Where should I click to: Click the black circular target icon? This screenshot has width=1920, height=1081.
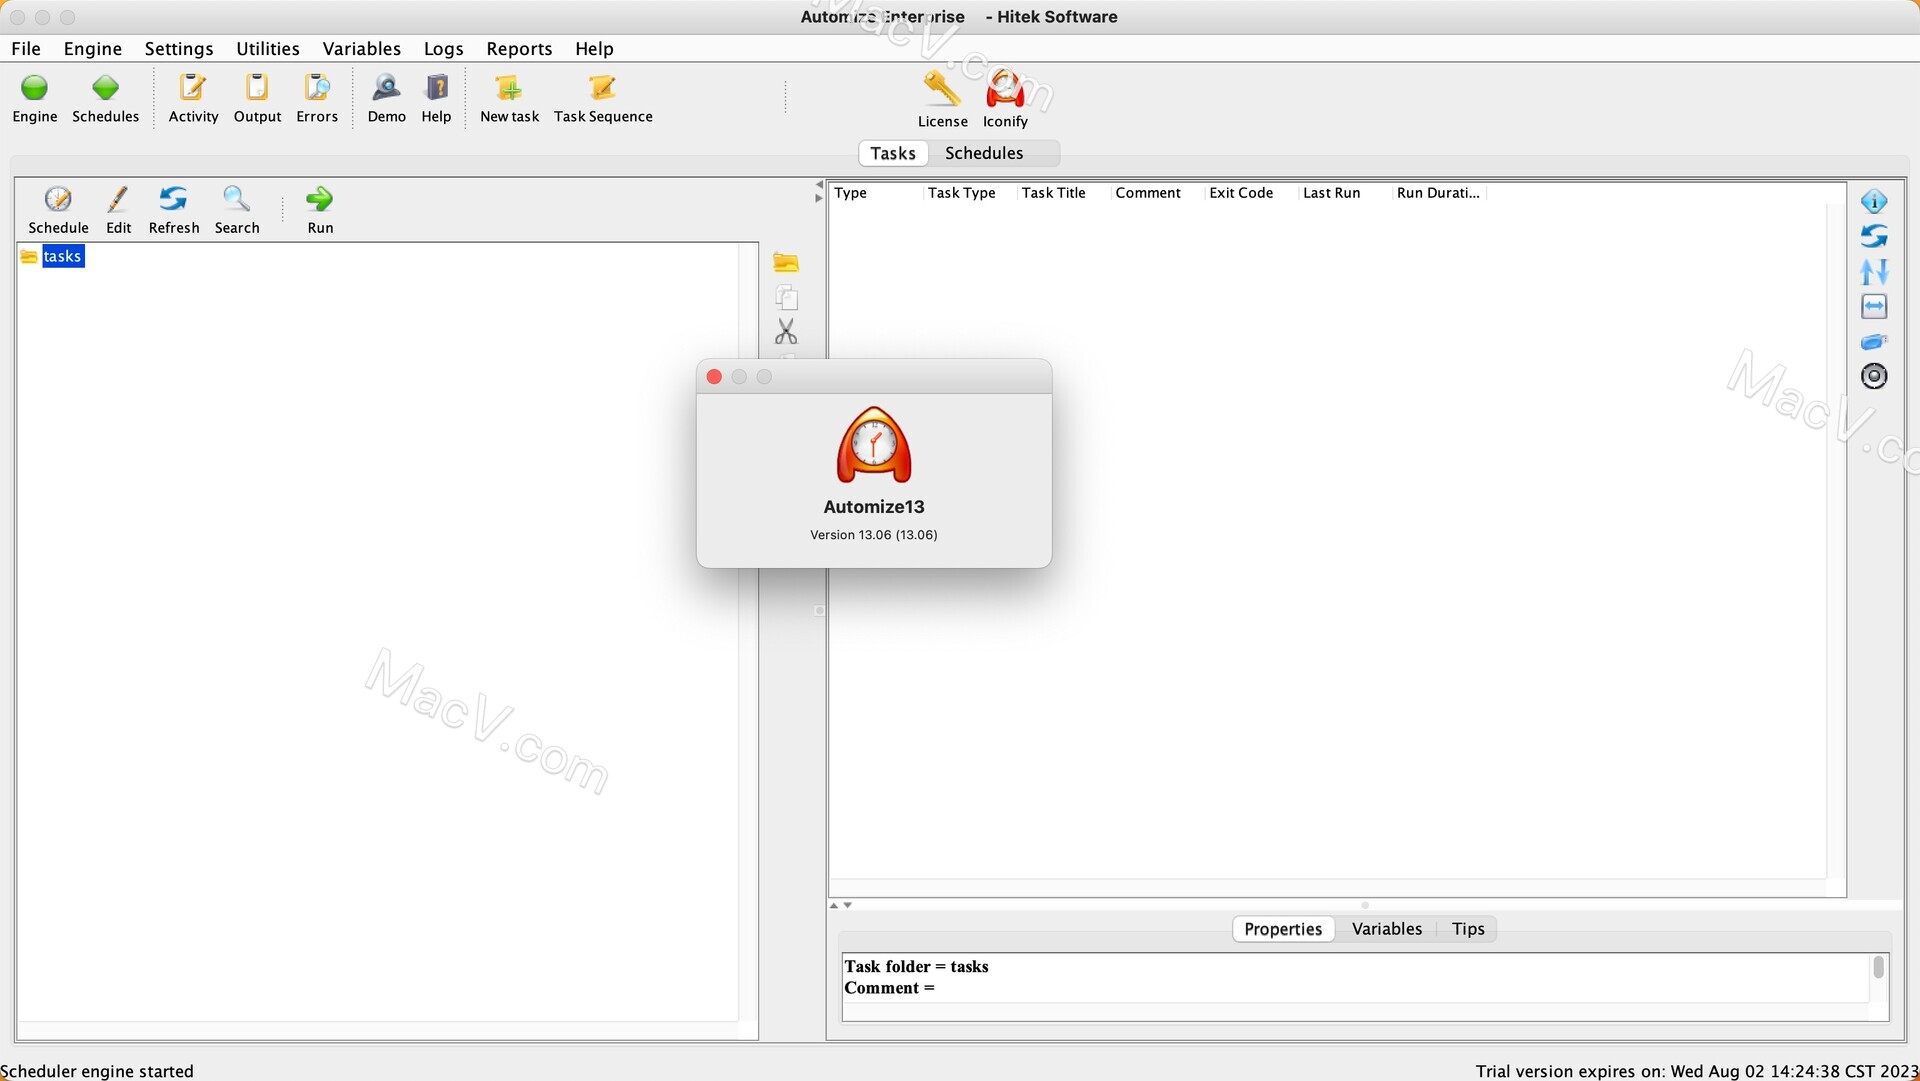(x=1874, y=376)
